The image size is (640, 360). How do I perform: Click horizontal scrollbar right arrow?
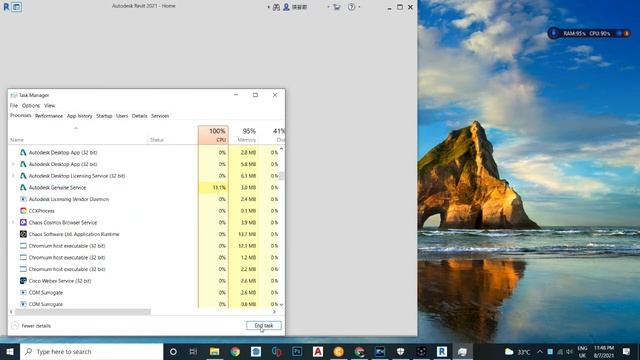click(274, 312)
